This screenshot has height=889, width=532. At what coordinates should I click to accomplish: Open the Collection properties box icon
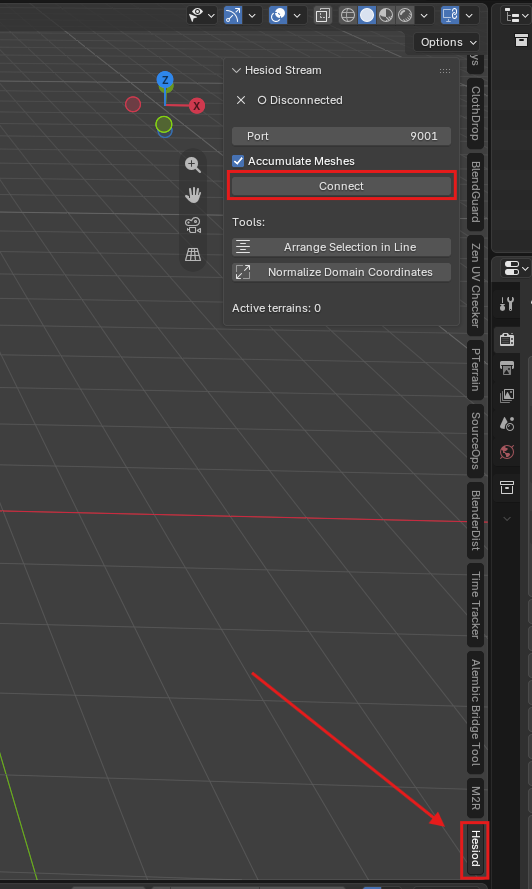click(507, 487)
